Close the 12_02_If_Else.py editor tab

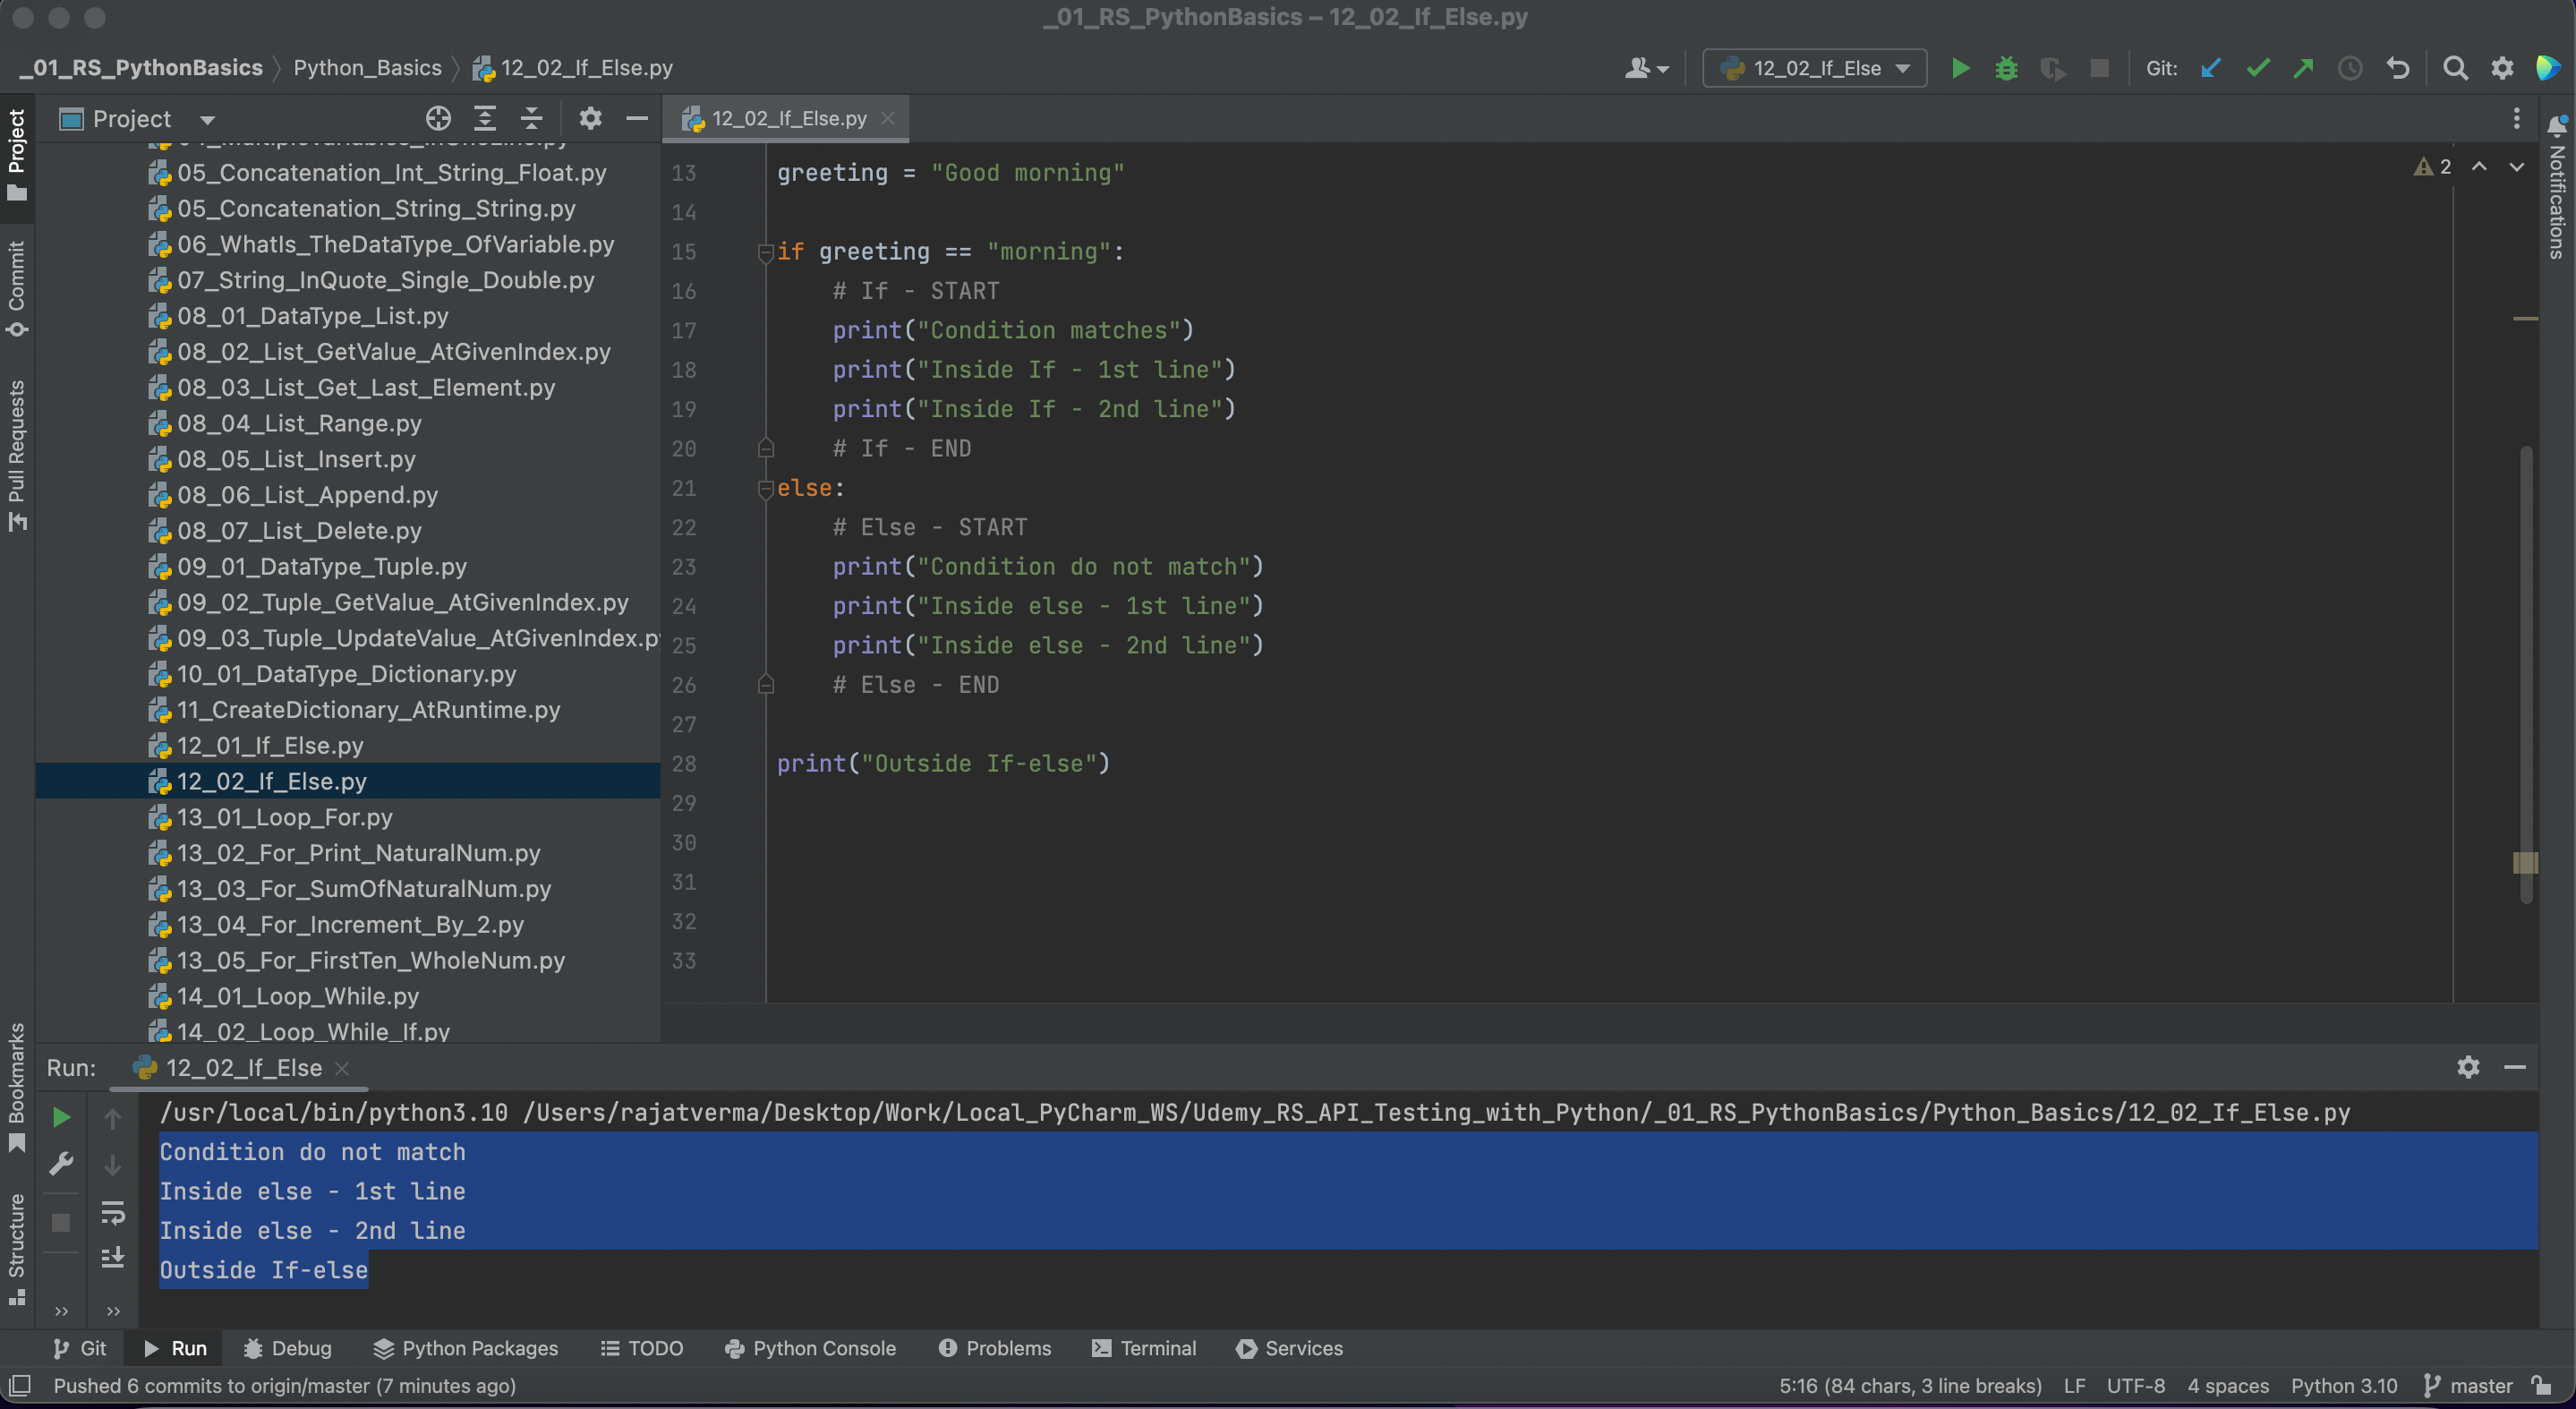(888, 119)
